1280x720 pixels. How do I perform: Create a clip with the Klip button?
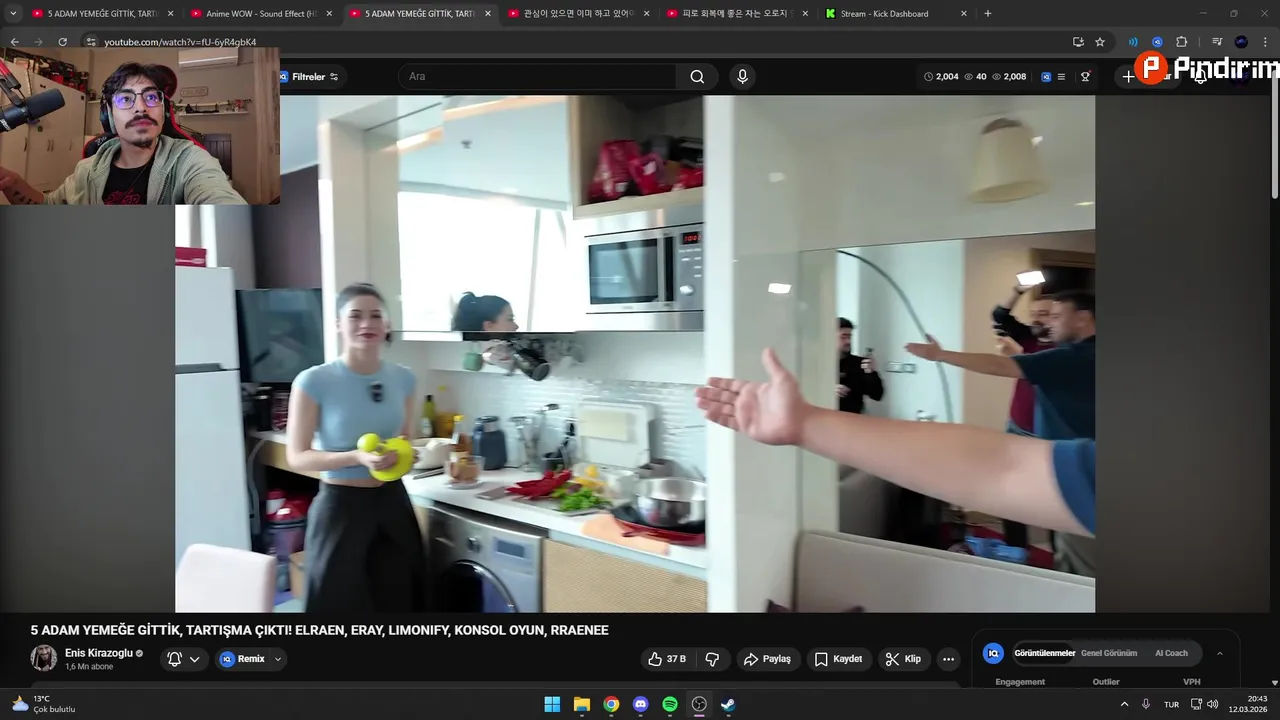(x=903, y=659)
